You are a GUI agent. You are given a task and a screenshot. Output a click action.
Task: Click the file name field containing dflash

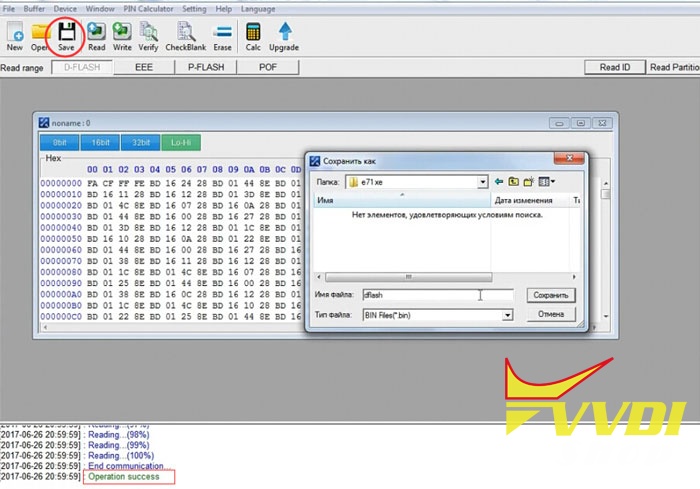point(438,295)
